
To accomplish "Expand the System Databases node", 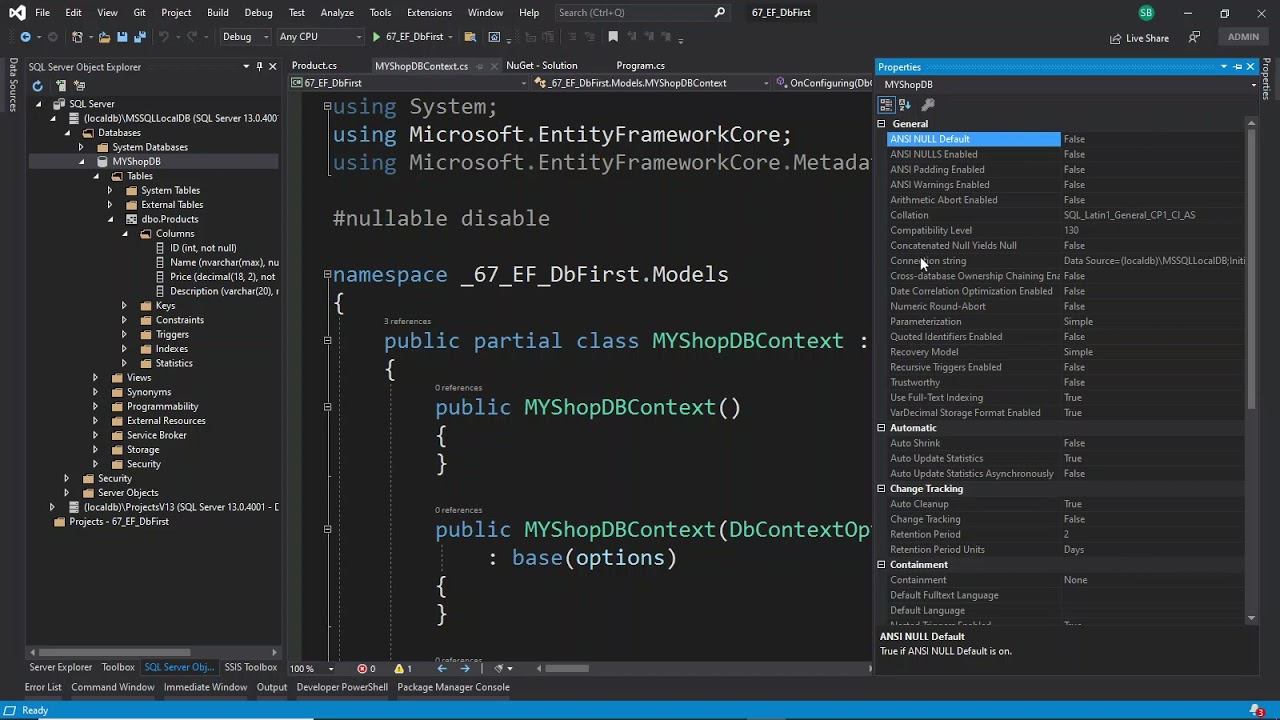I will pos(81,147).
